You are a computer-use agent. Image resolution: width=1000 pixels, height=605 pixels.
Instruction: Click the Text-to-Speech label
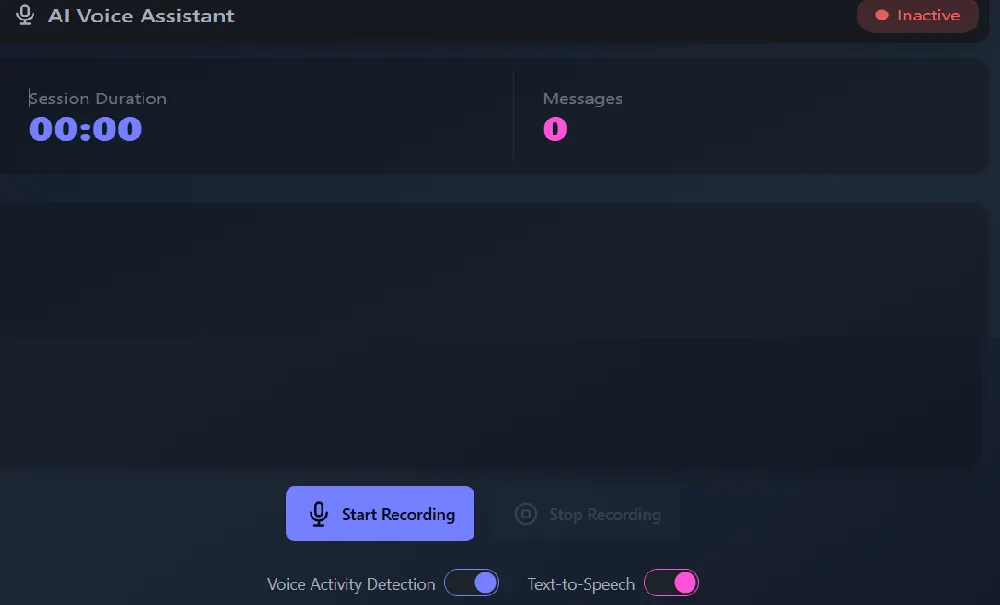581,584
